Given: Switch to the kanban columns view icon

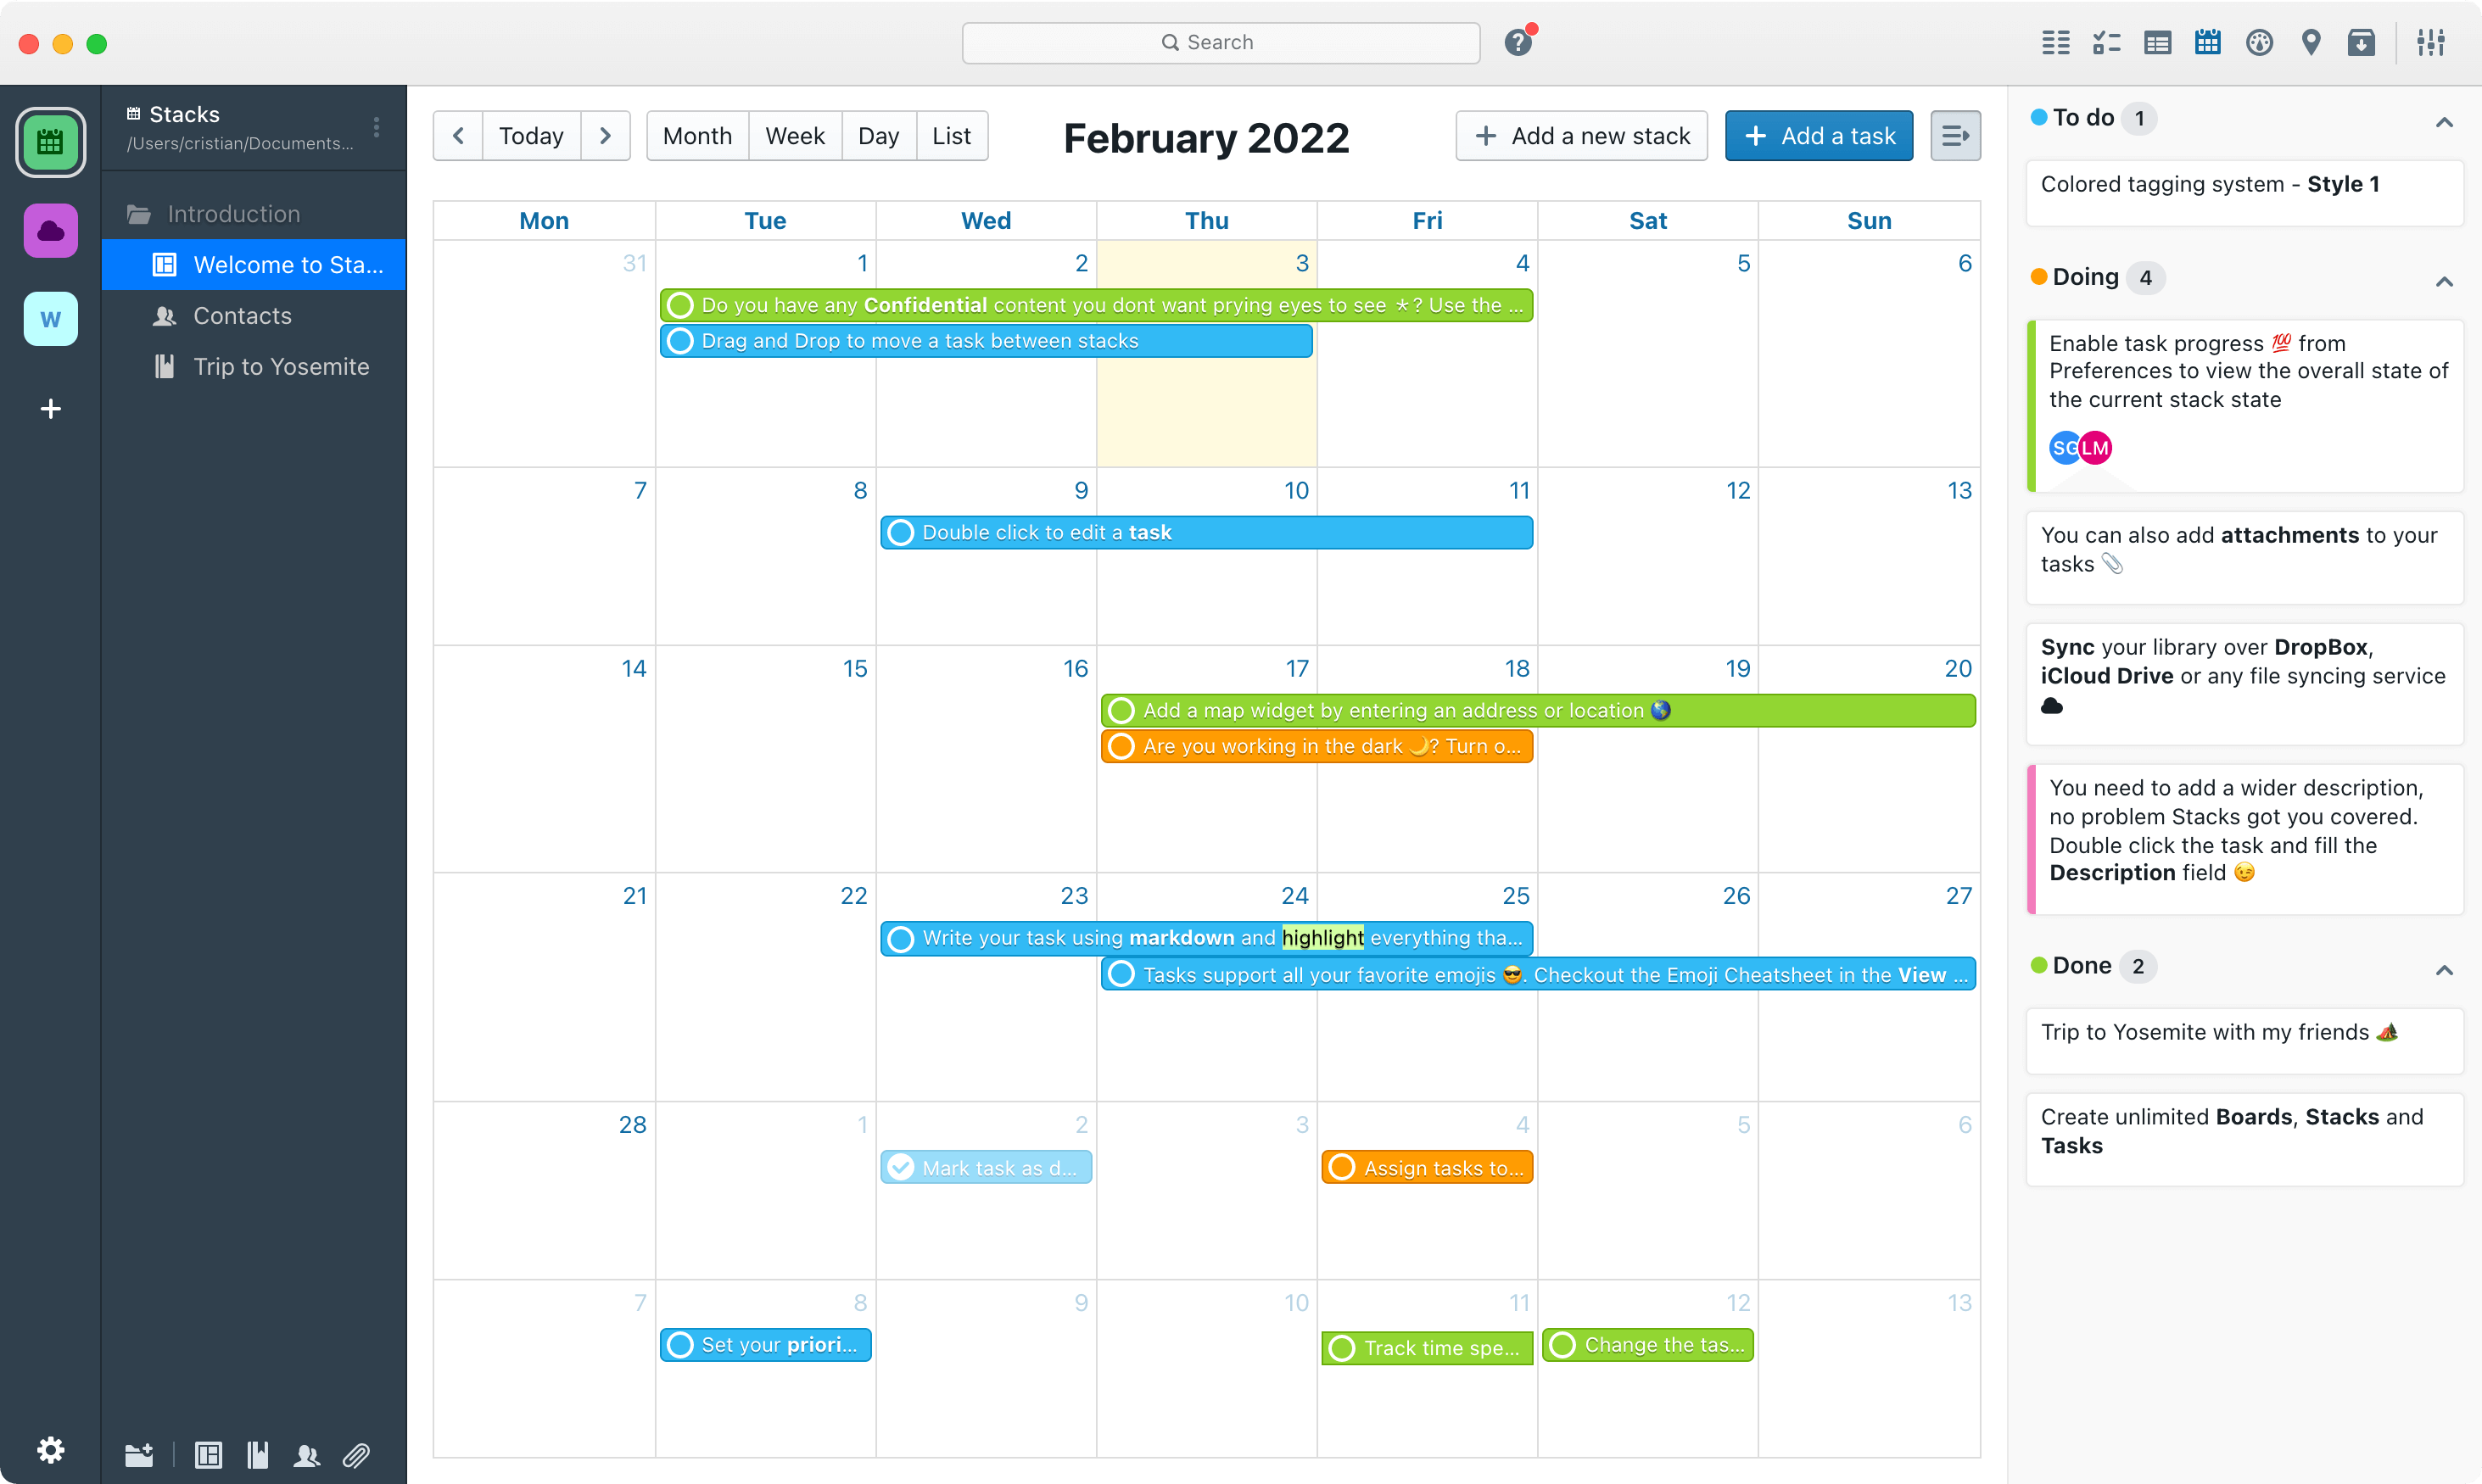Looking at the screenshot, I should pos(2056,42).
